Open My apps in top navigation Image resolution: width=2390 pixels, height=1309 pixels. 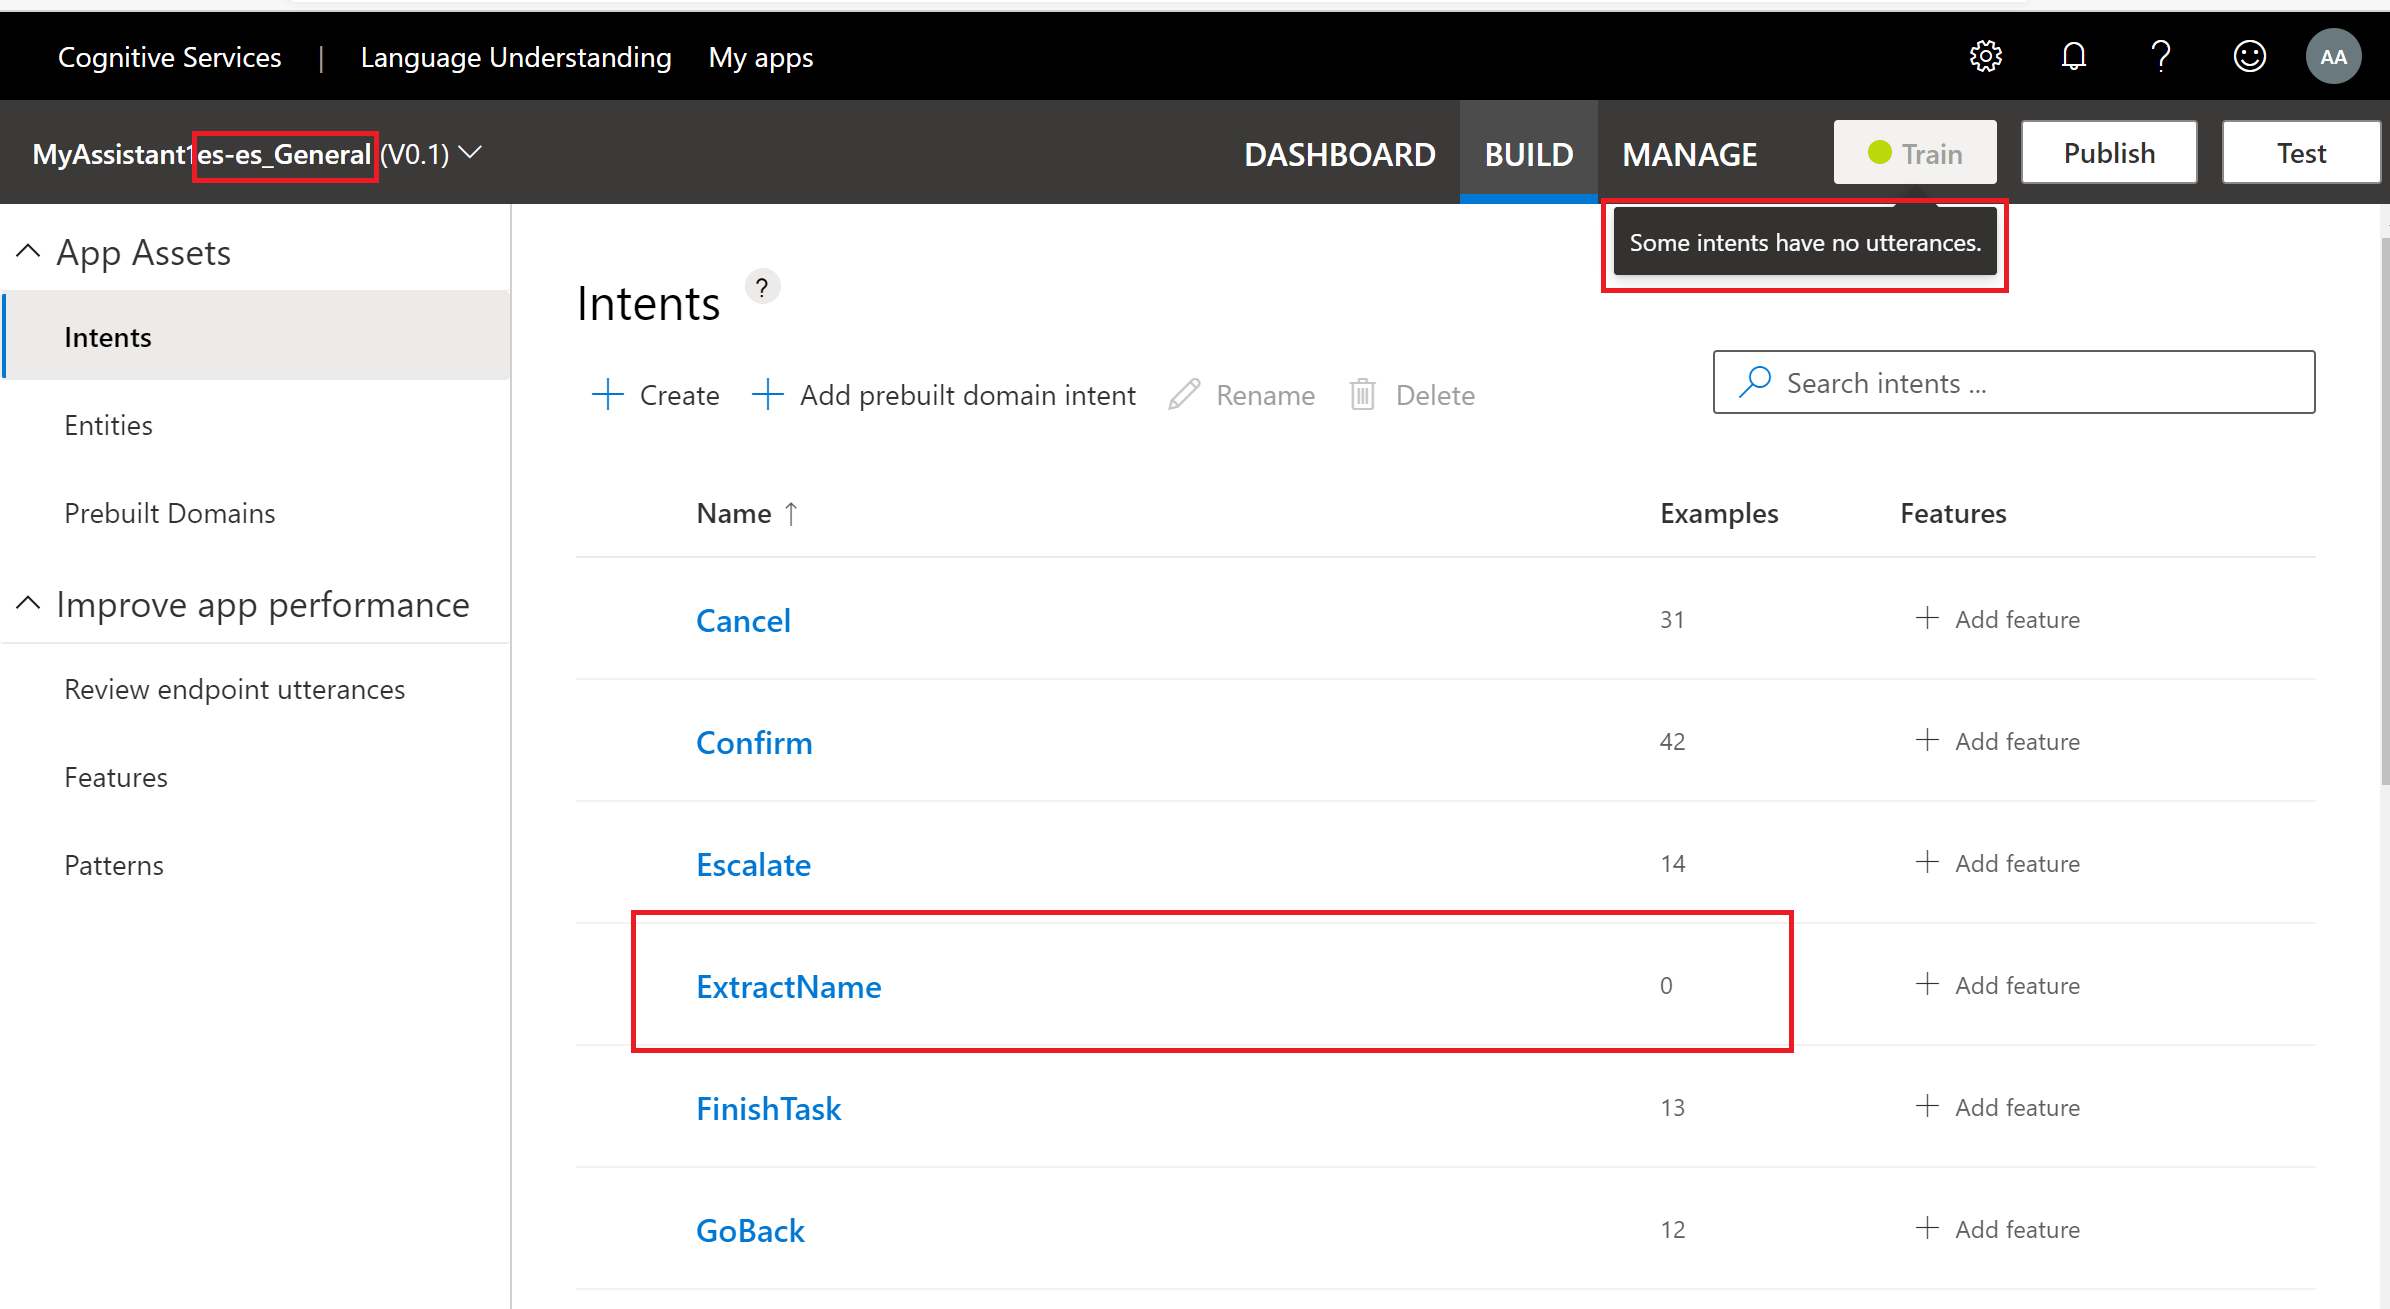click(761, 58)
